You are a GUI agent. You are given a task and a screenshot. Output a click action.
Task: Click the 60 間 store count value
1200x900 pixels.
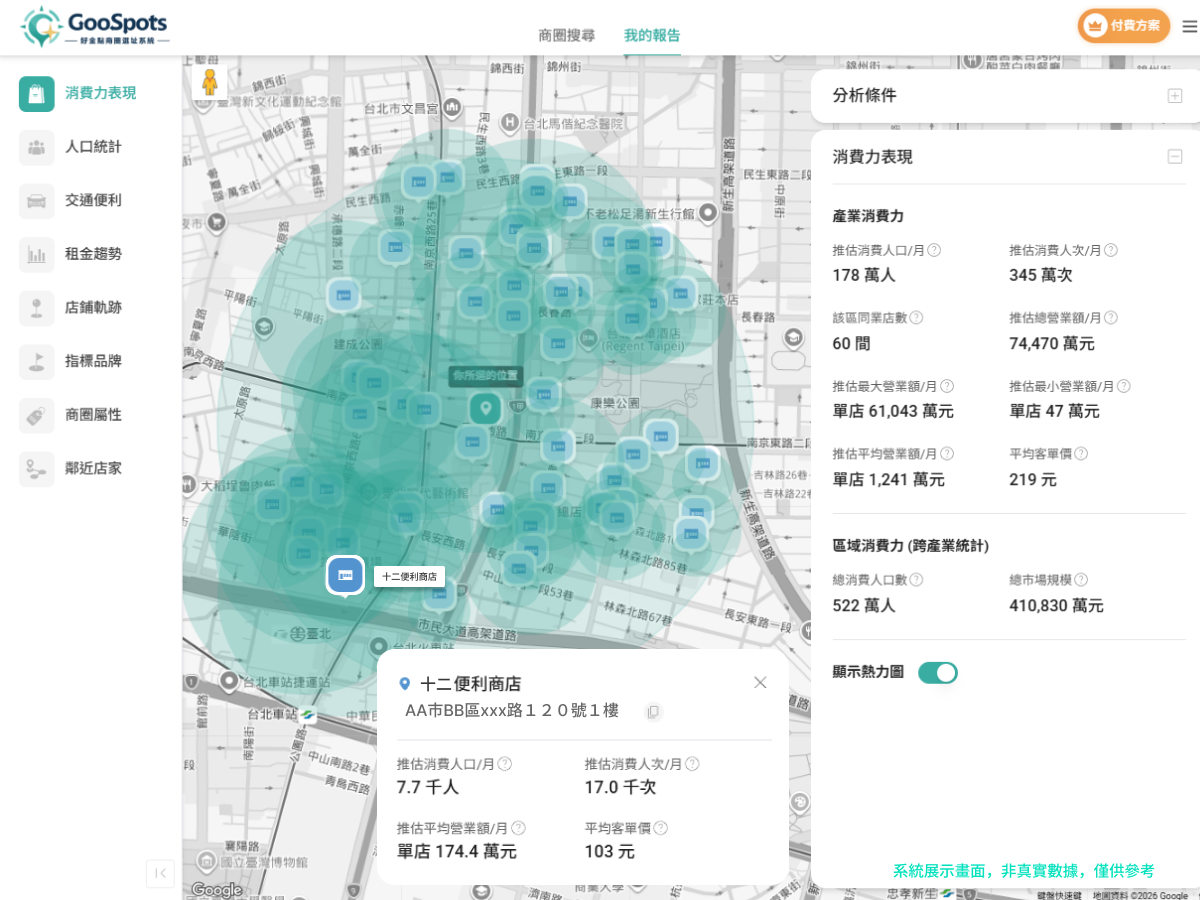tap(852, 343)
